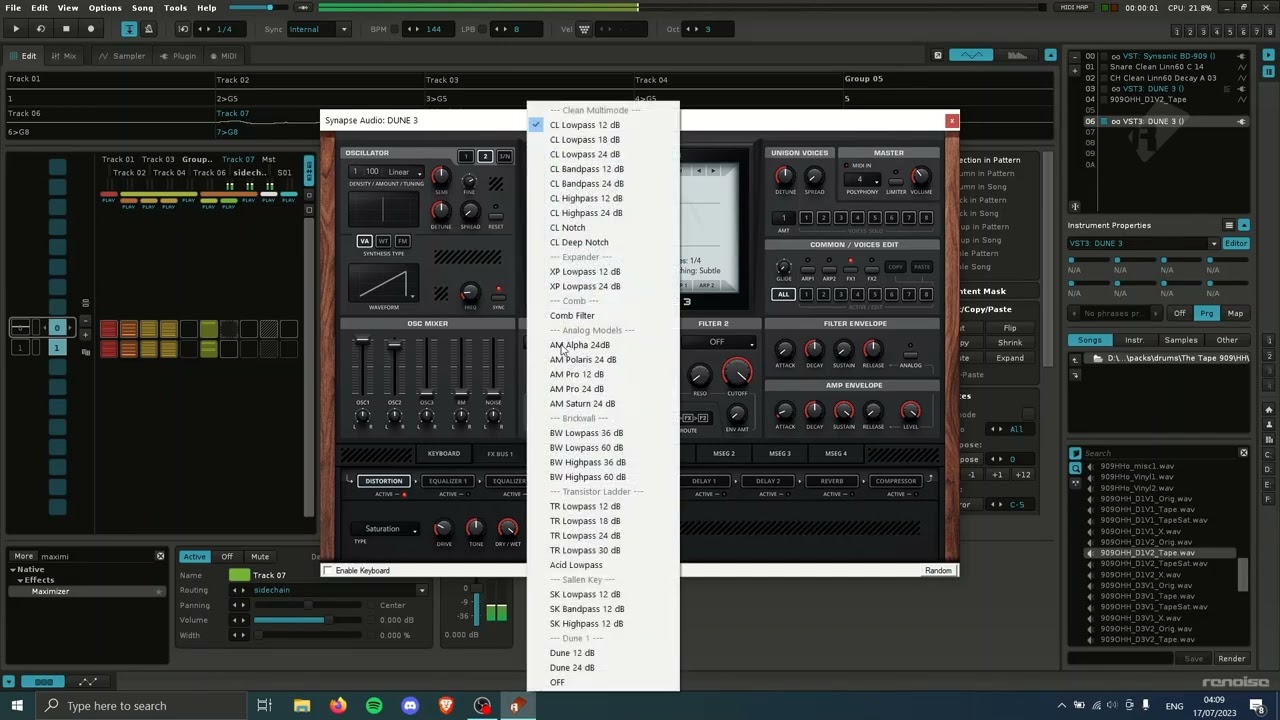Click the Render button

tap(1231, 659)
